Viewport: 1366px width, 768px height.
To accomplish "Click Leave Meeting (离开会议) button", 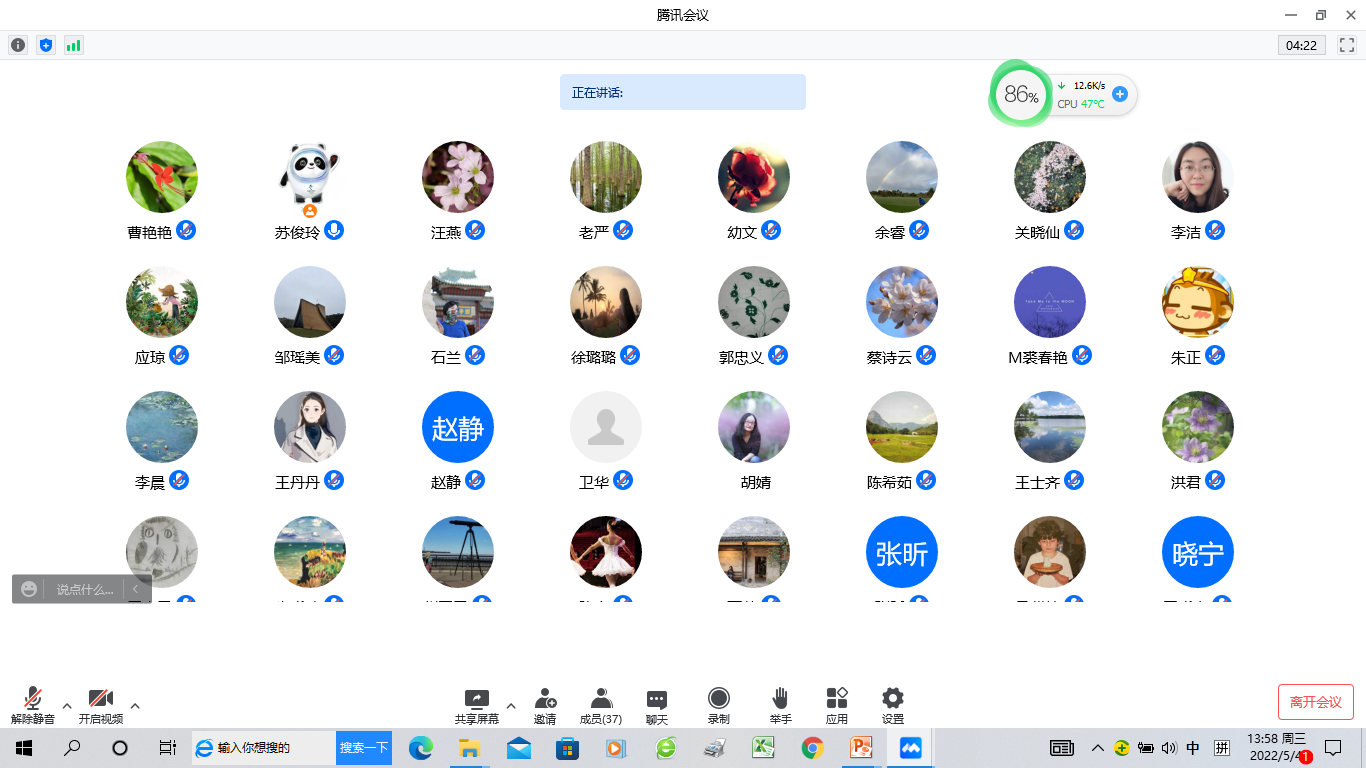I will (x=1315, y=702).
